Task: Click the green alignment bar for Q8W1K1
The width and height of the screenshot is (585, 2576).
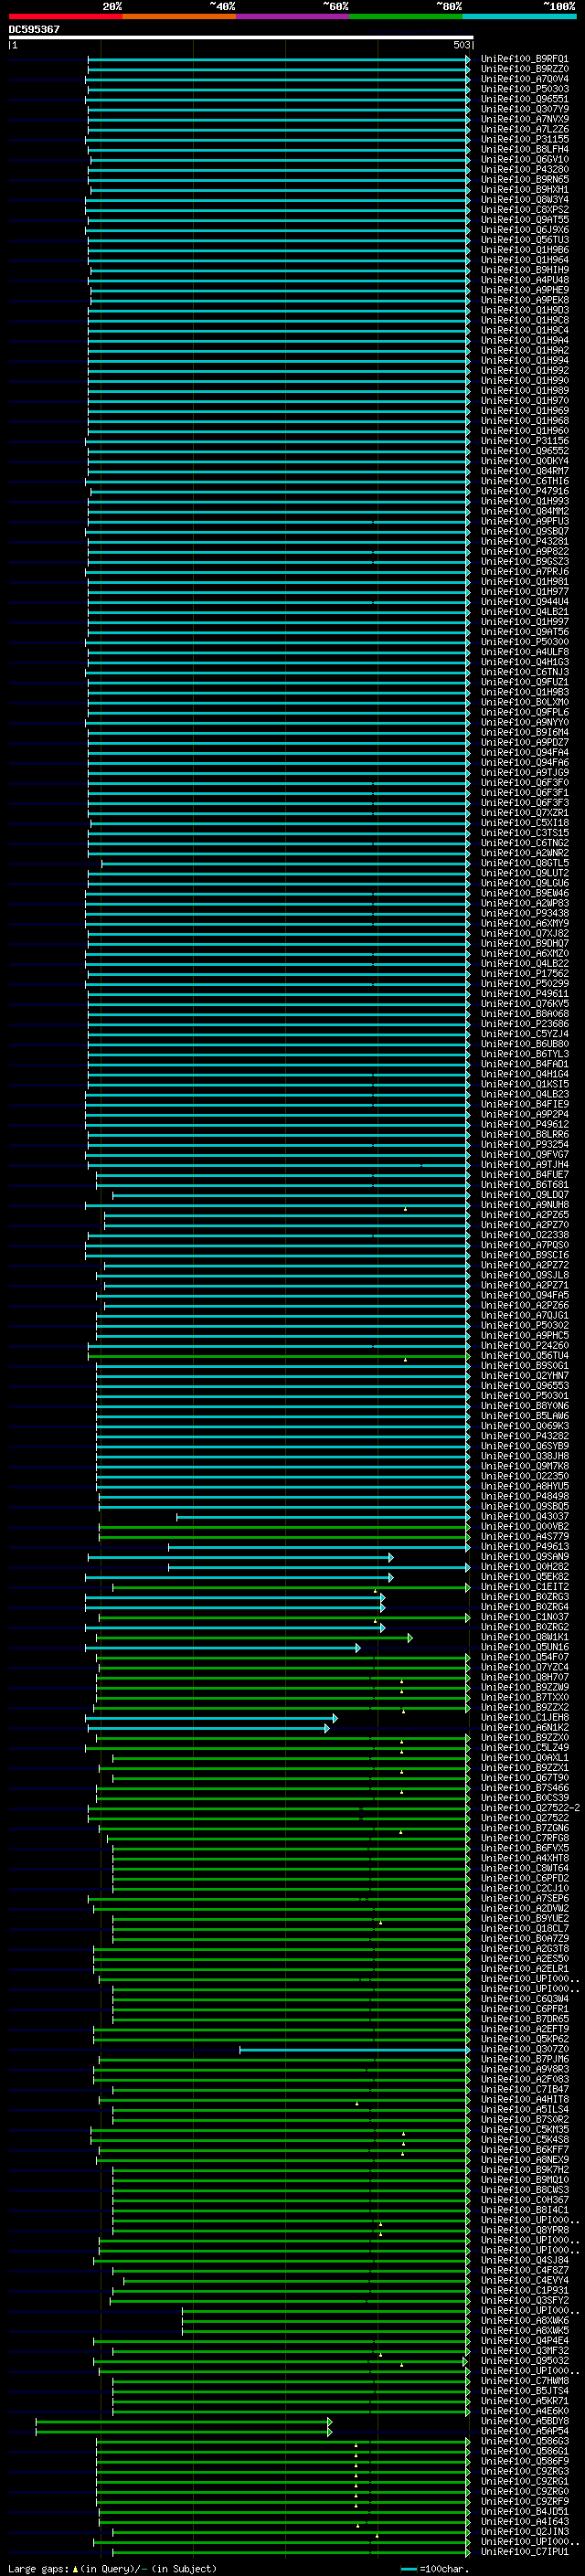Action: pos(254,1637)
